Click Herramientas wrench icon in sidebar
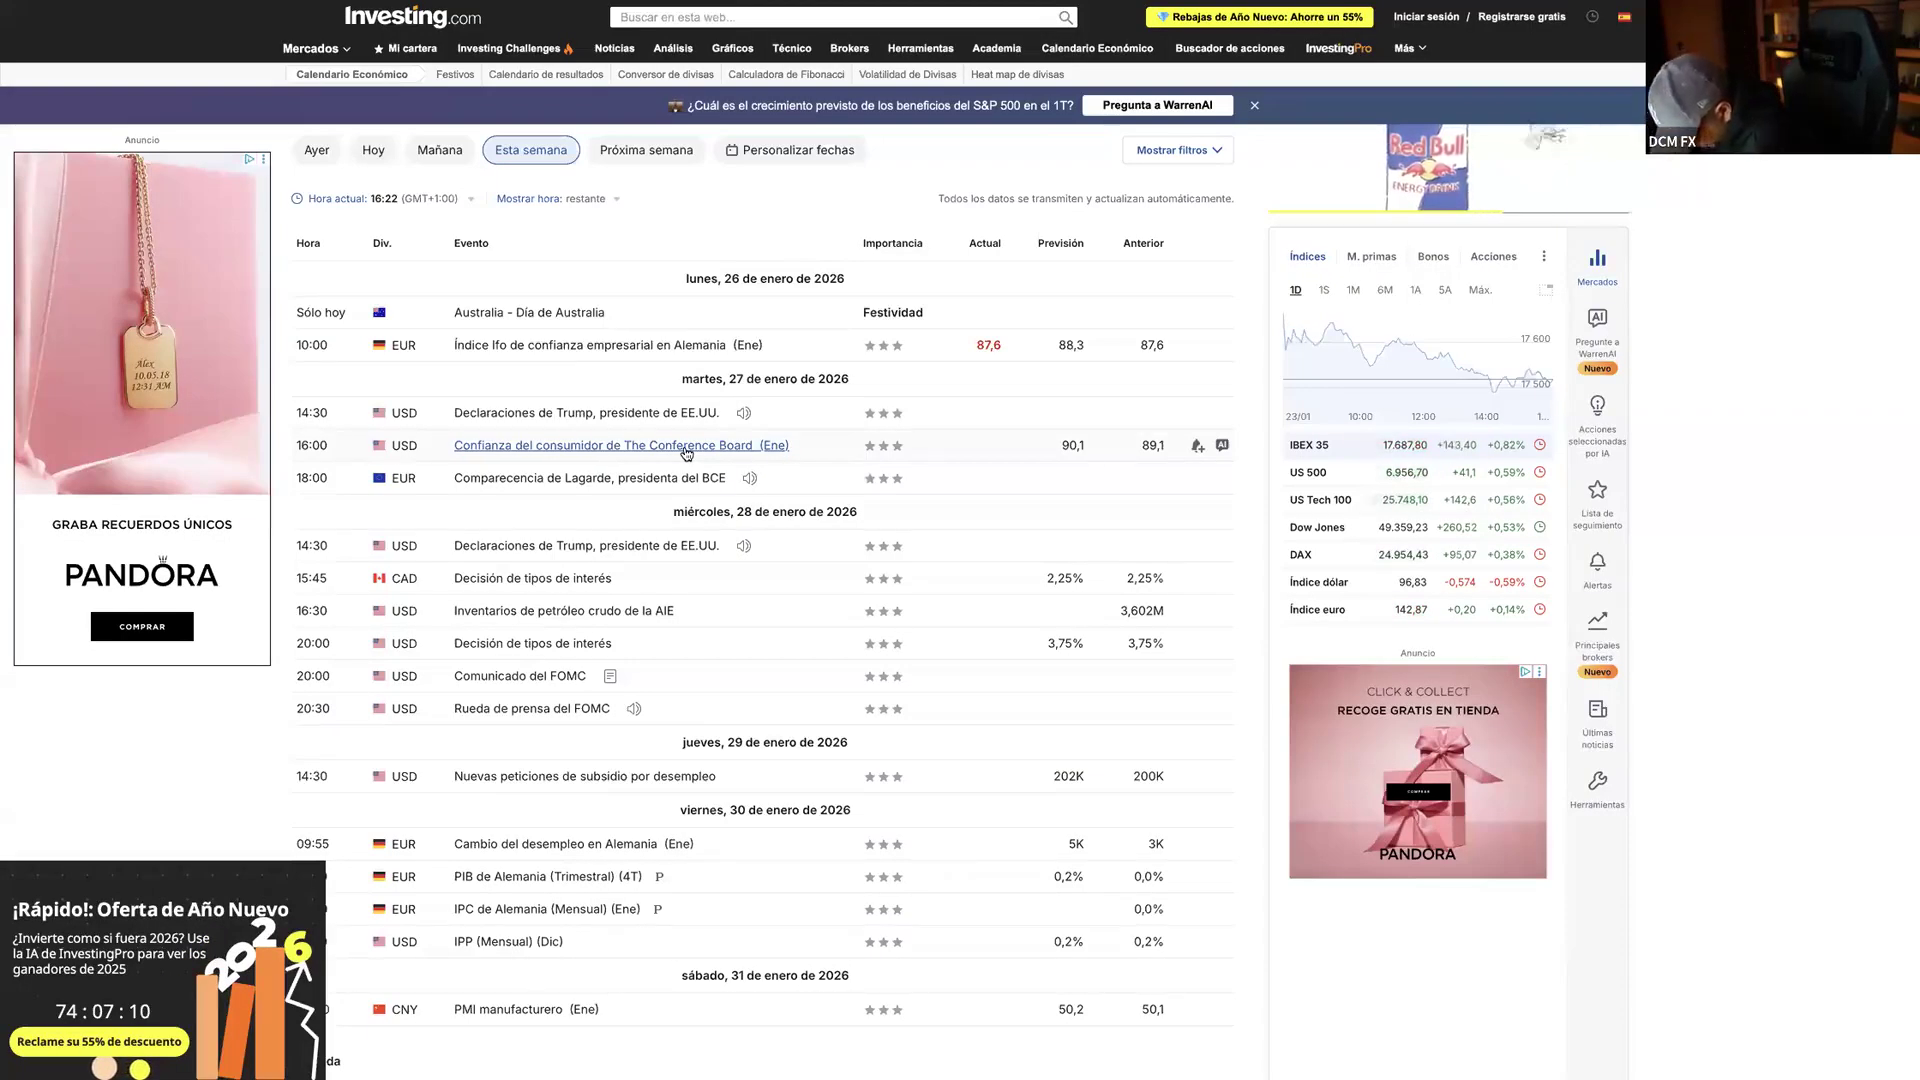1920x1080 pixels. 1597,781
